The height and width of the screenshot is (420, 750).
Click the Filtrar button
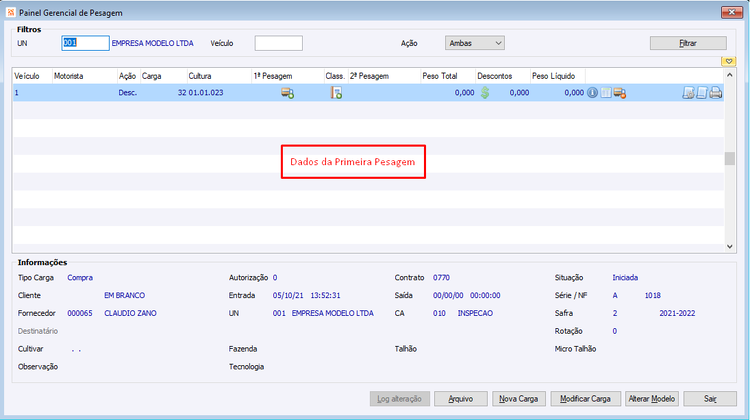click(x=688, y=43)
